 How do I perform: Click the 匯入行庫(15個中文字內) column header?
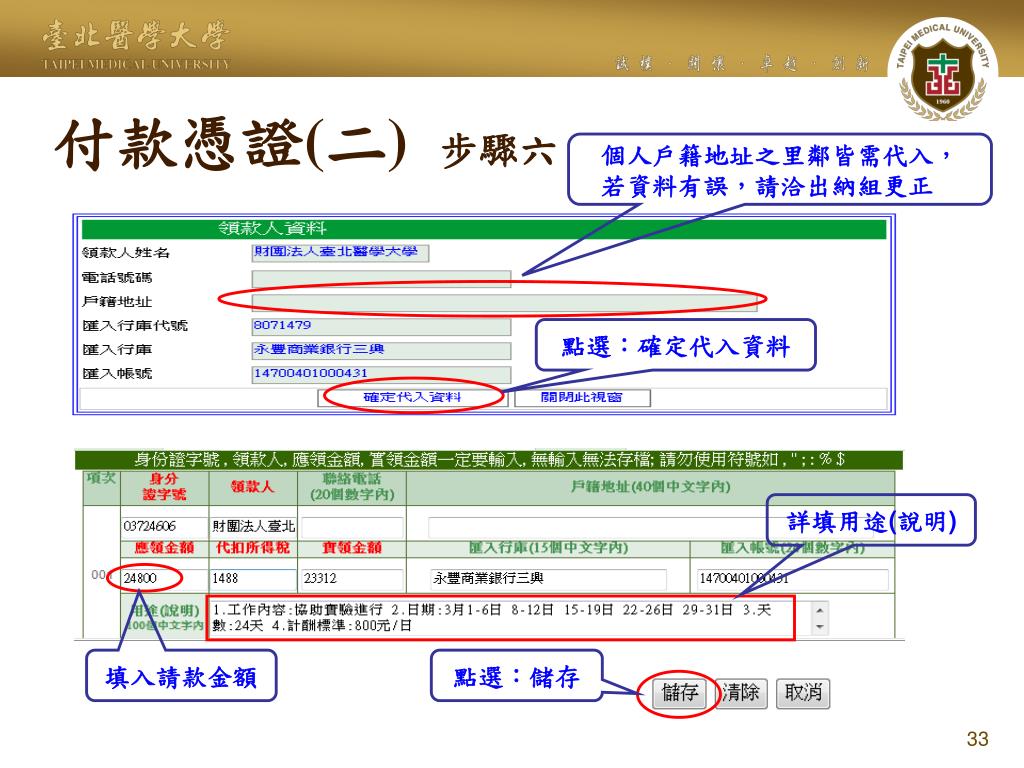[549, 548]
